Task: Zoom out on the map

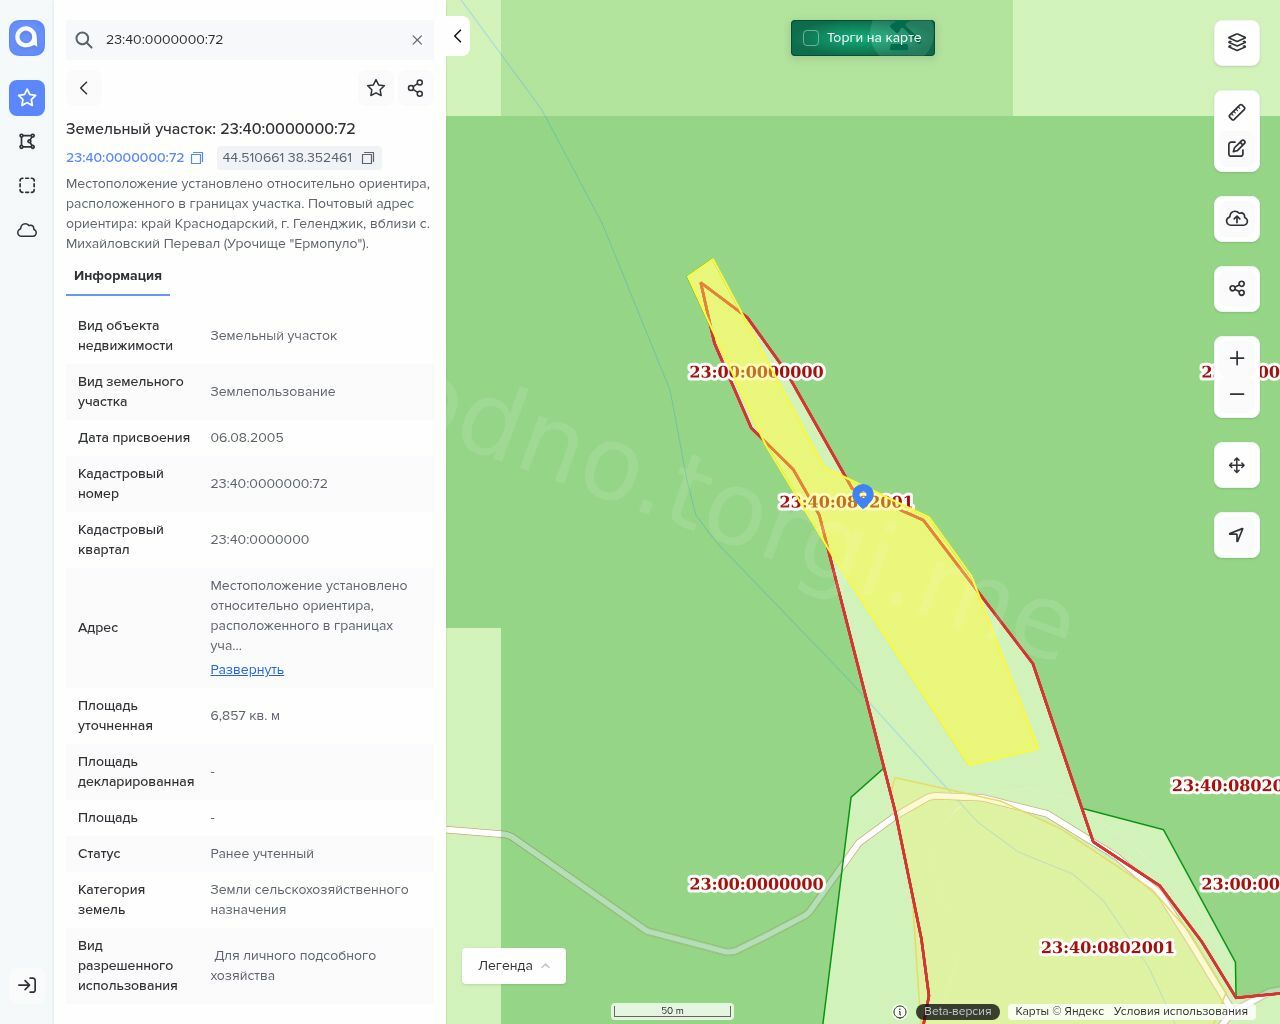Action: (1236, 394)
